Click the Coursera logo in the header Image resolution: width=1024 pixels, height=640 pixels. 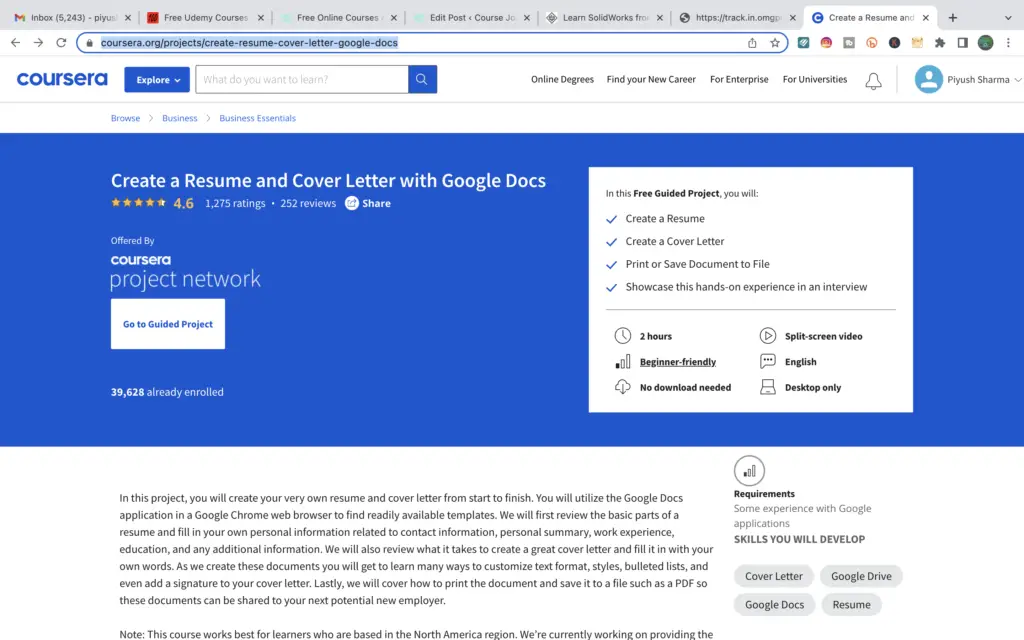(x=62, y=79)
